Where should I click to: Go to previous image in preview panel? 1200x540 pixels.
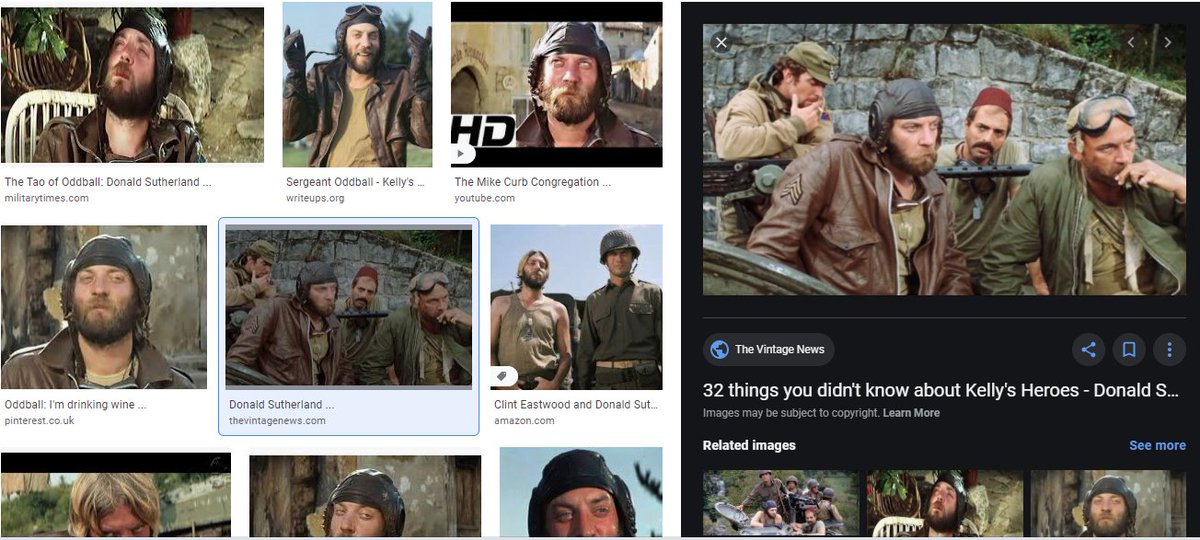click(1131, 42)
